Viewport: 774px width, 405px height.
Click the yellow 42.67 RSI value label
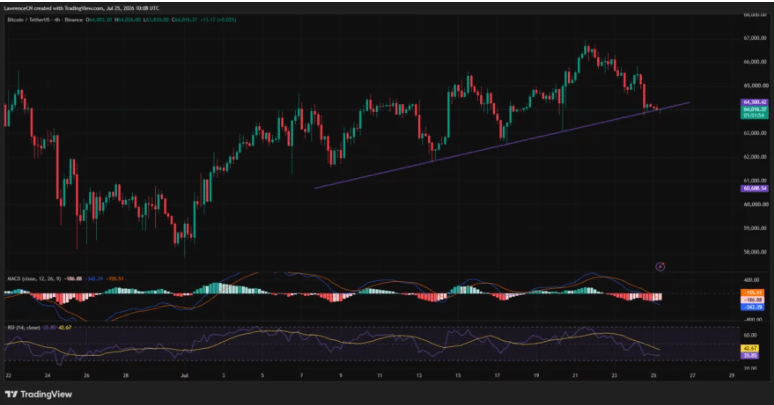(750, 348)
